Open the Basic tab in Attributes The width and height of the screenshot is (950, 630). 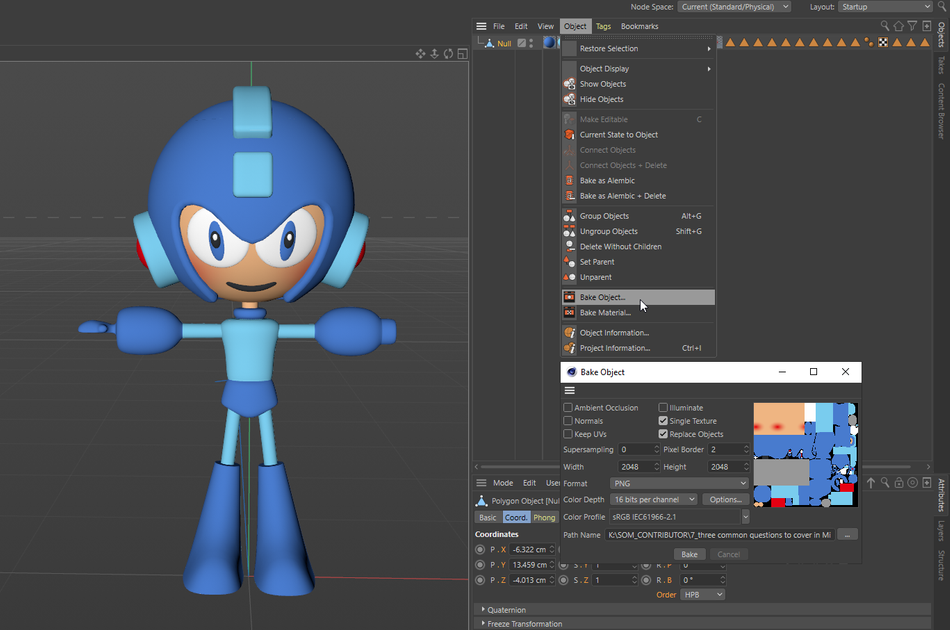pyautogui.click(x=488, y=517)
